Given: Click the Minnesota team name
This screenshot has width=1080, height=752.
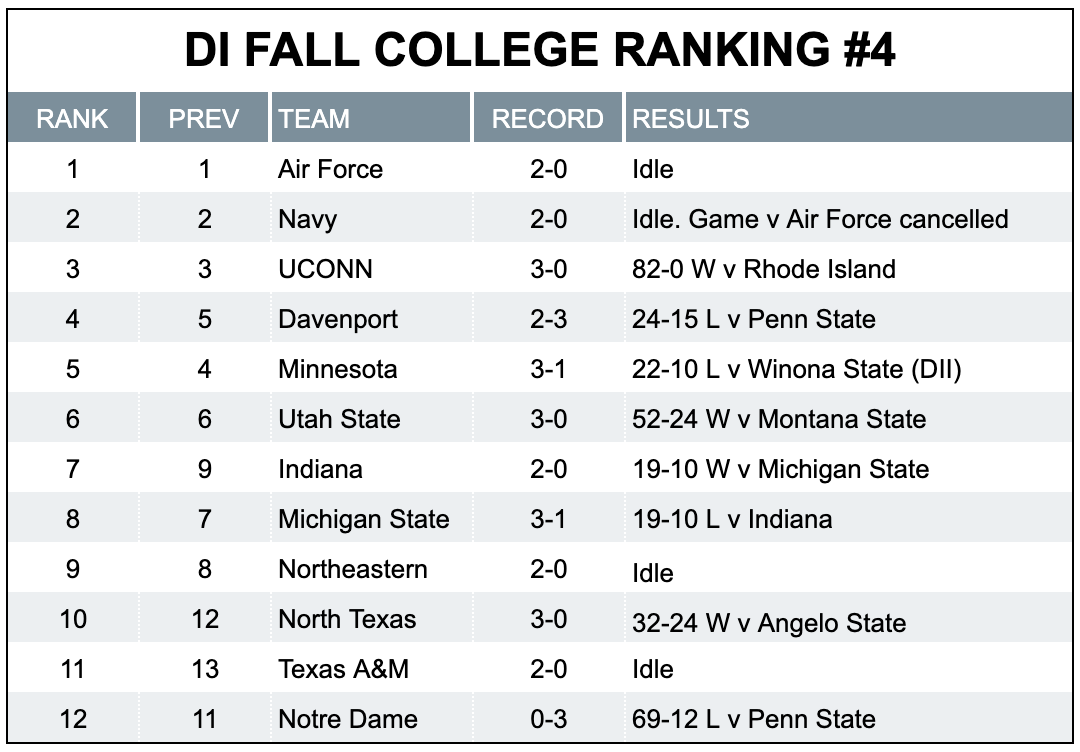Looking at the screenshot, I should [338, 369].
